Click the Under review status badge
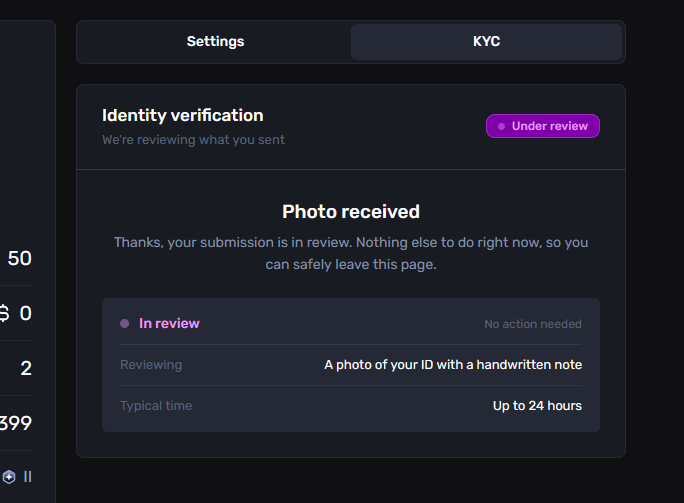The image size is (684, 503). [543, 126]
